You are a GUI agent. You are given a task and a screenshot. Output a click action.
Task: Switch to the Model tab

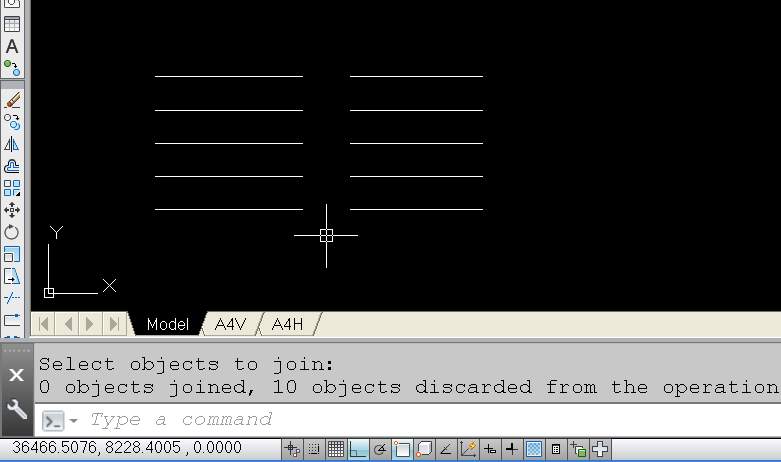(168, 325)
